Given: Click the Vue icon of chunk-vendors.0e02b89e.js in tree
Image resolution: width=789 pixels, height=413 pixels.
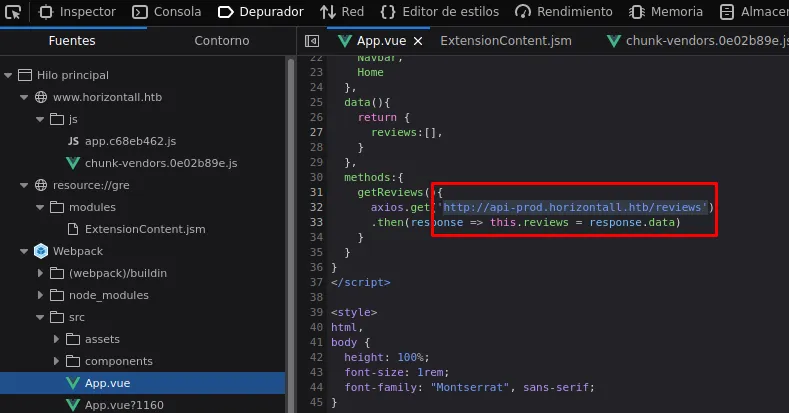Looking at the screenshot, I should pyautogui.click(x=73, y=163).
